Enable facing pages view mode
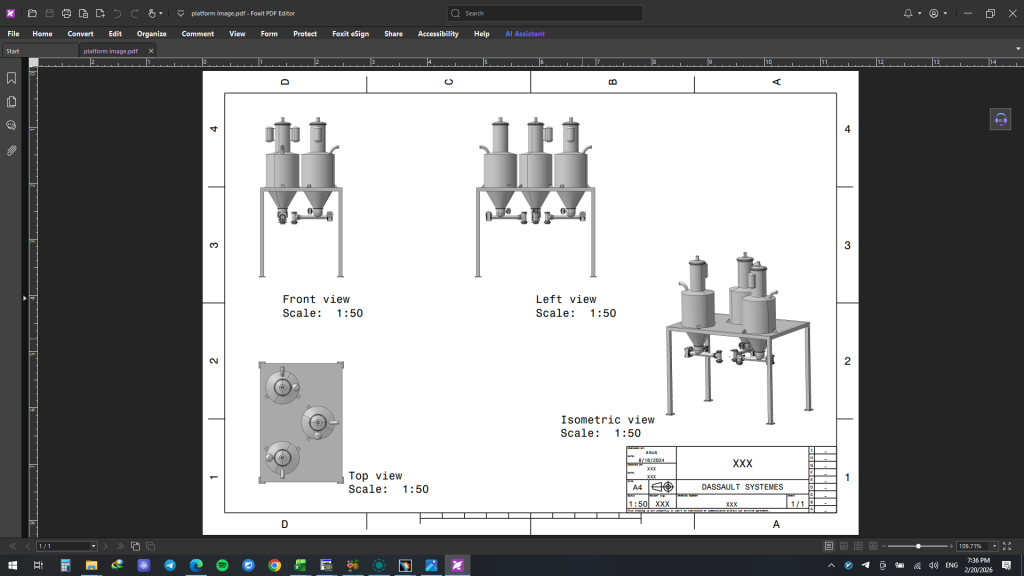The height and width of the screenshot is (576, 1024). tap(858, 546)
